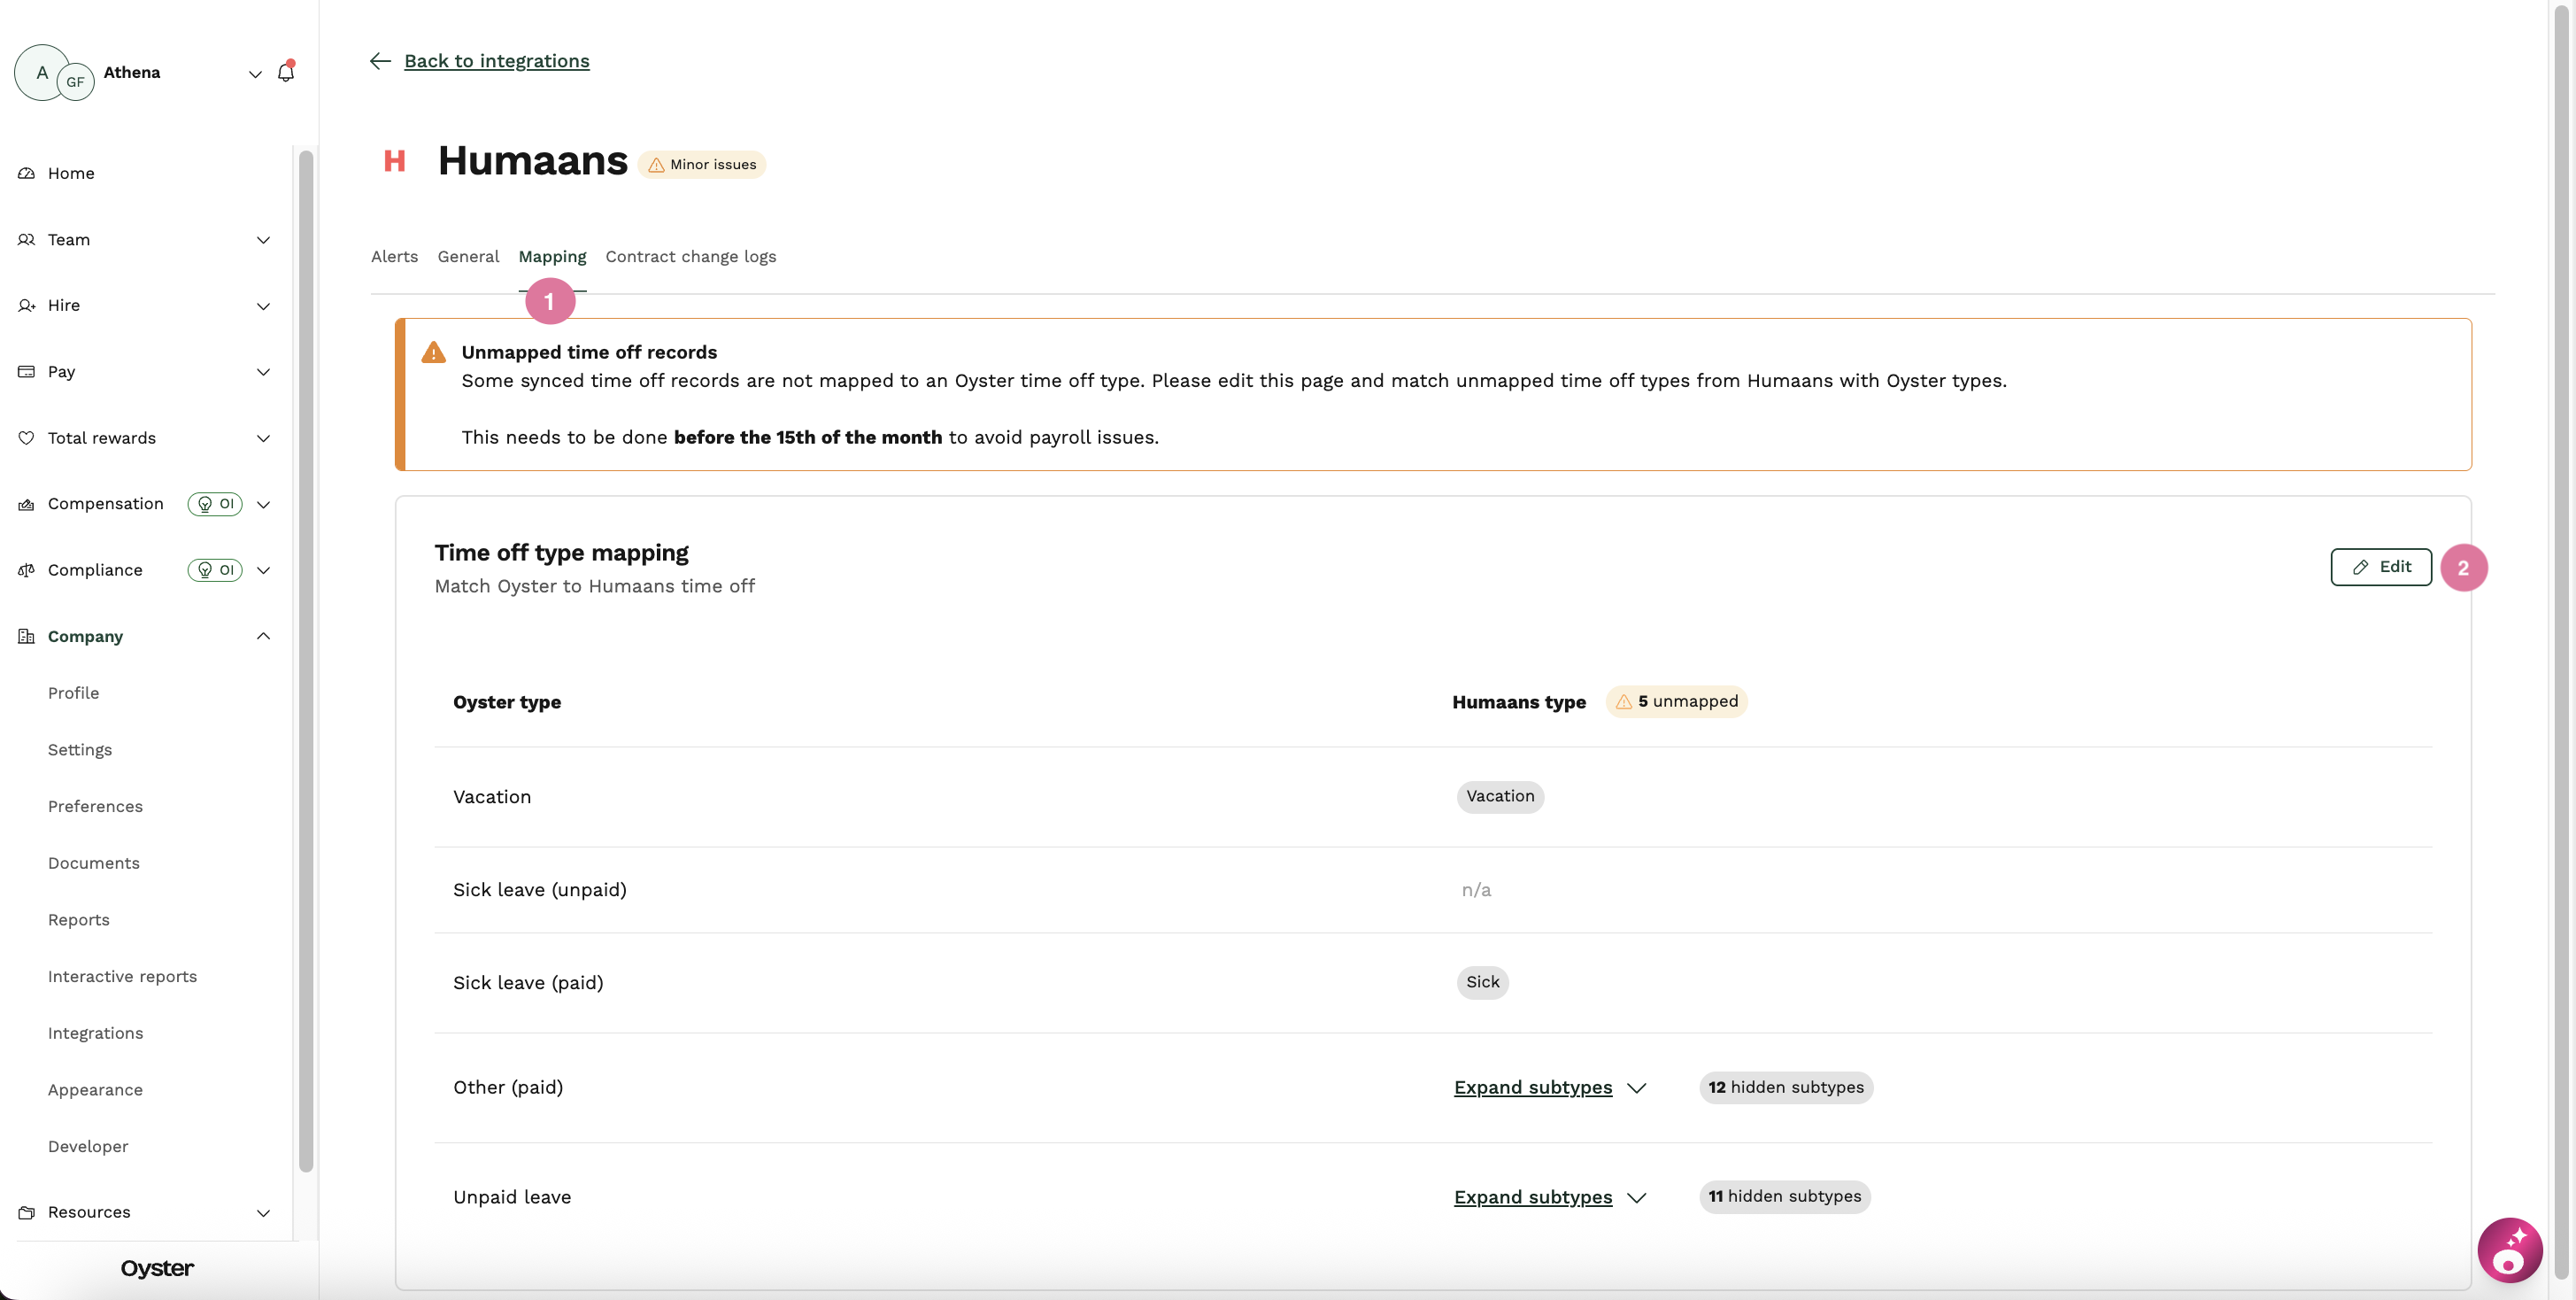The height and width of the screenshot is (1300, 2576).
Task: Open the Contract change logs tab
Action: (690, 256)
